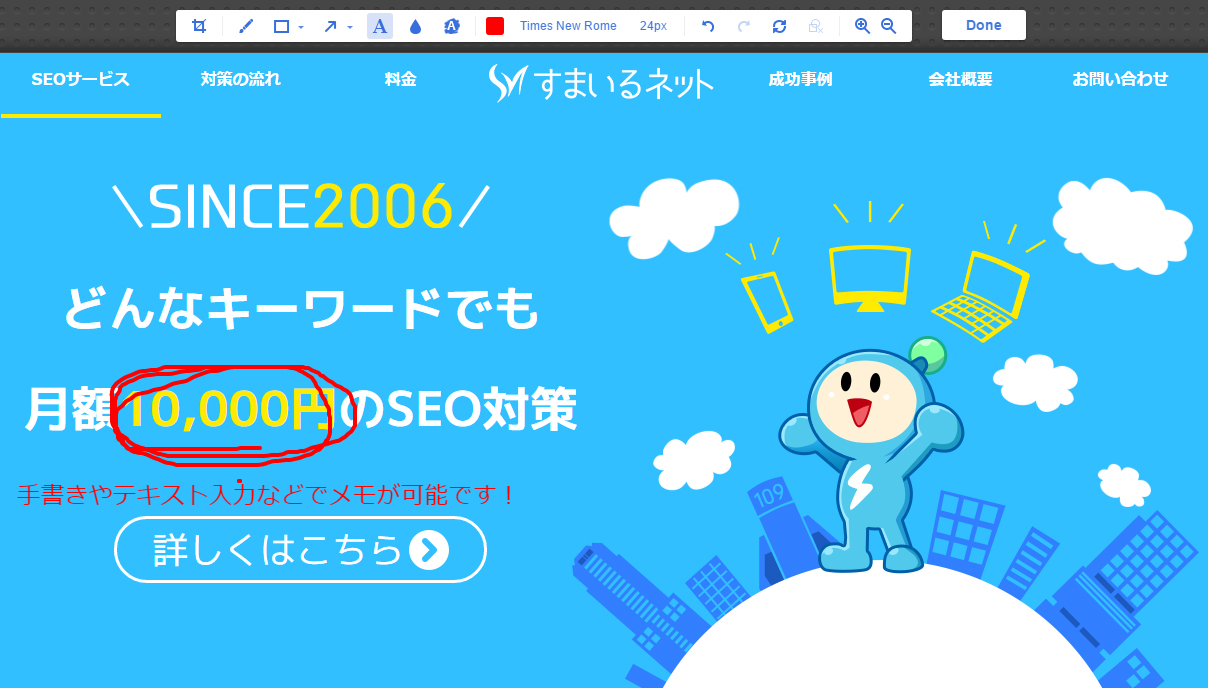Open the Times New Roman font dropdown
Screen dimensions: 1208x688
pyautogui.click(x=568, y=26)
